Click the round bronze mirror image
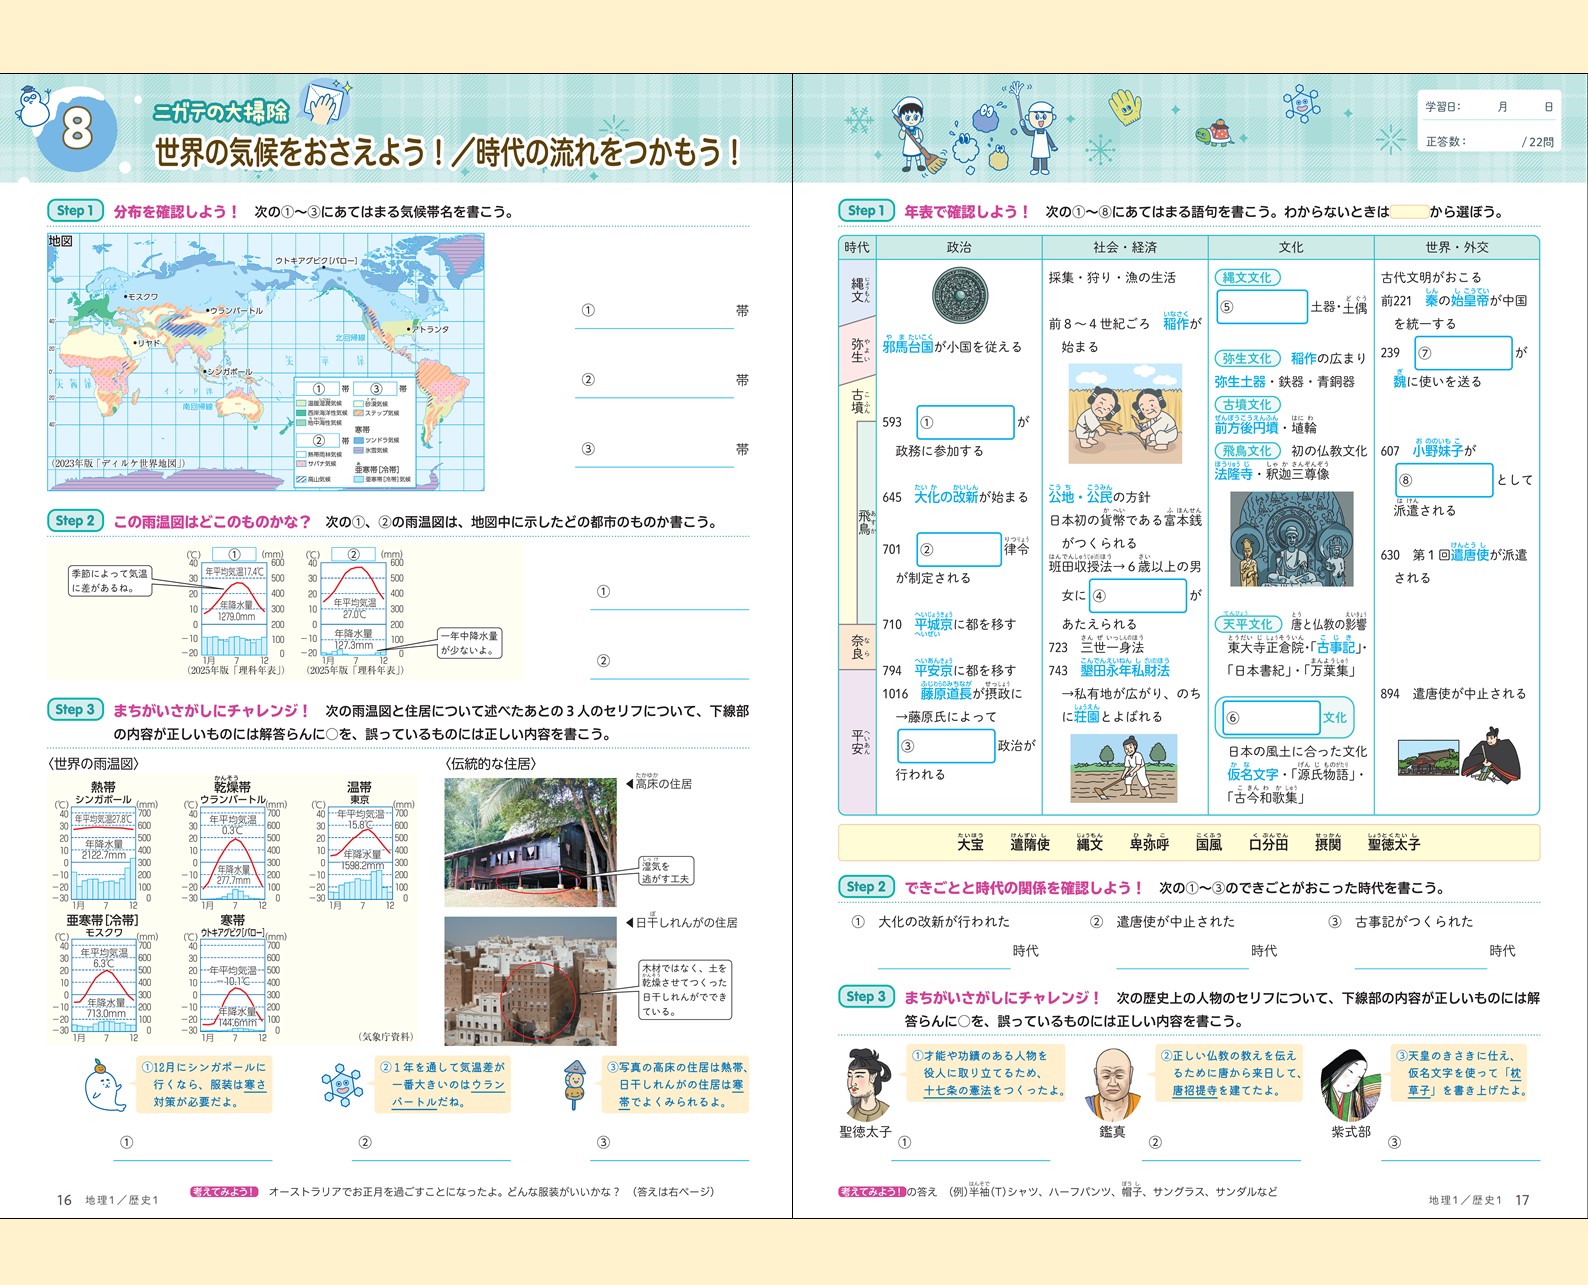1588x1285 pixels. pyautogui.click(x=959, y=297)
